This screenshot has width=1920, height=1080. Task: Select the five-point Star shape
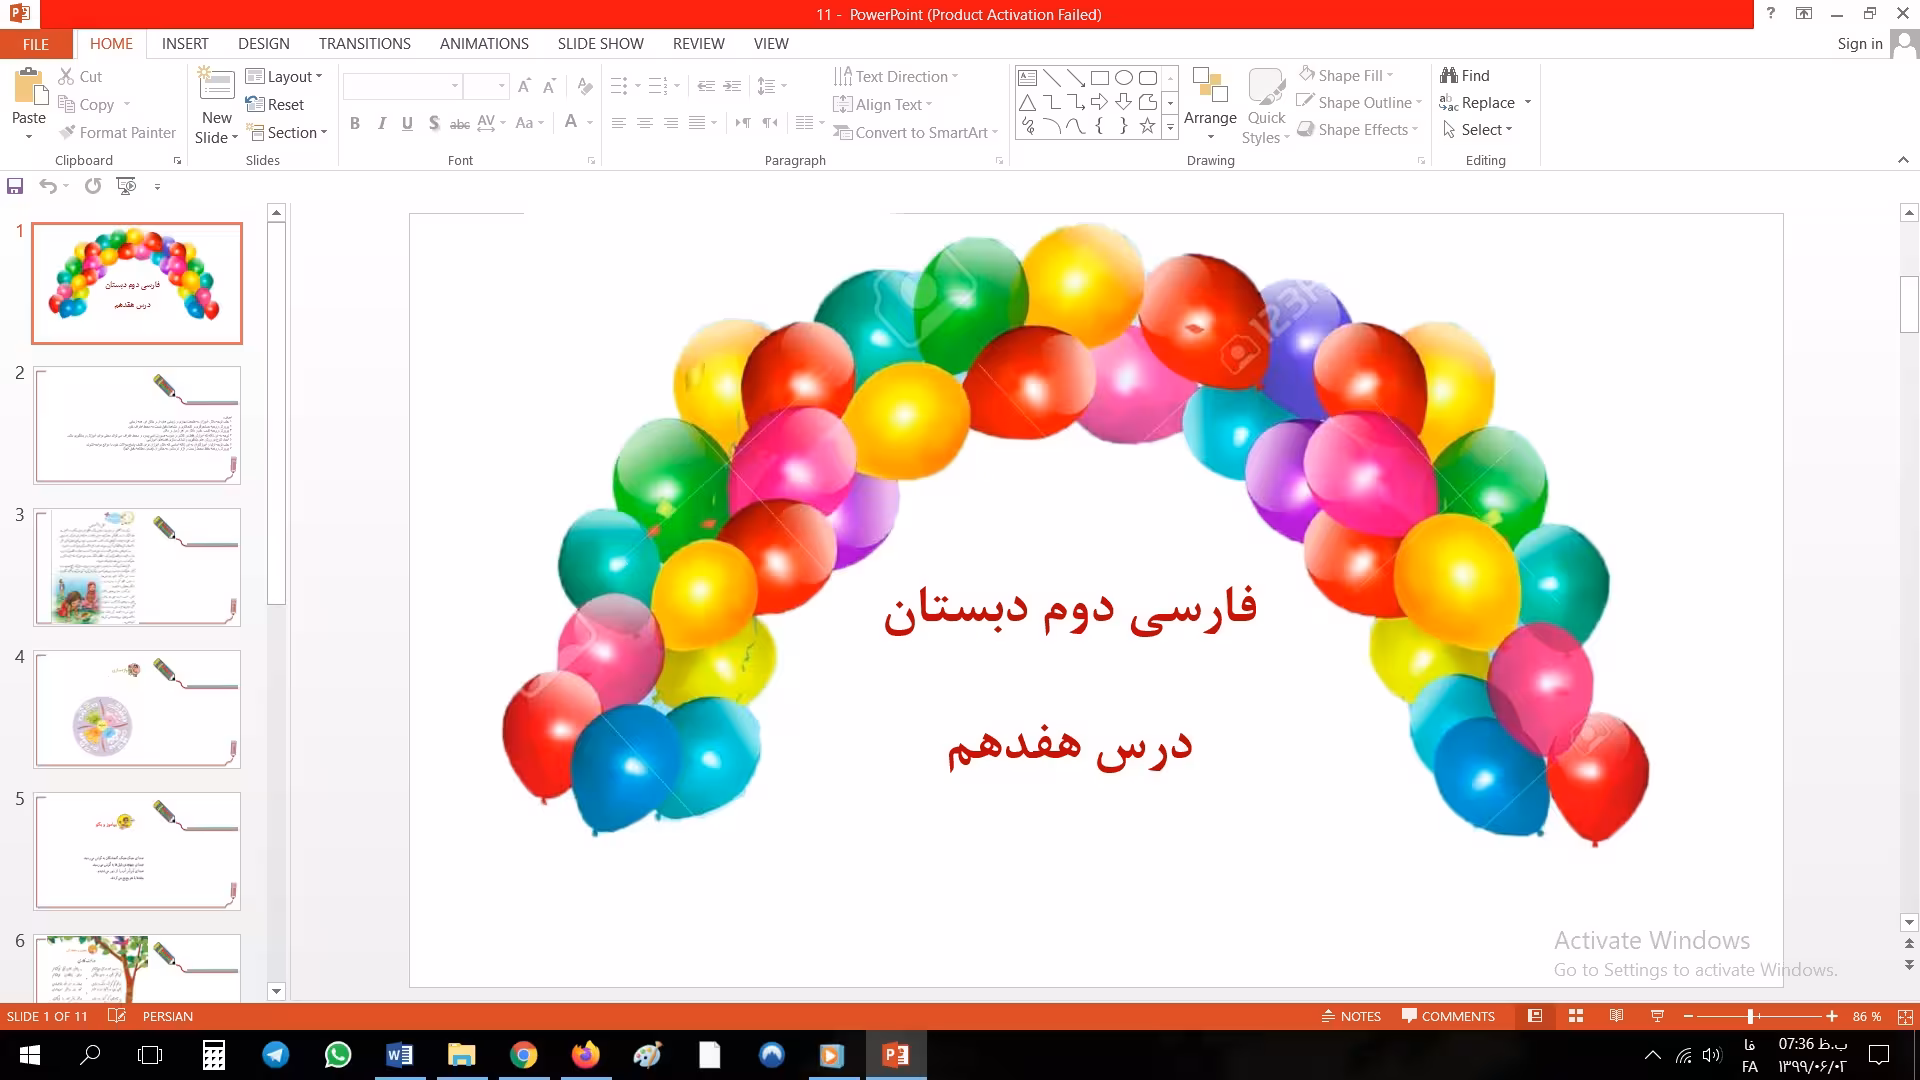point(1147,126)
